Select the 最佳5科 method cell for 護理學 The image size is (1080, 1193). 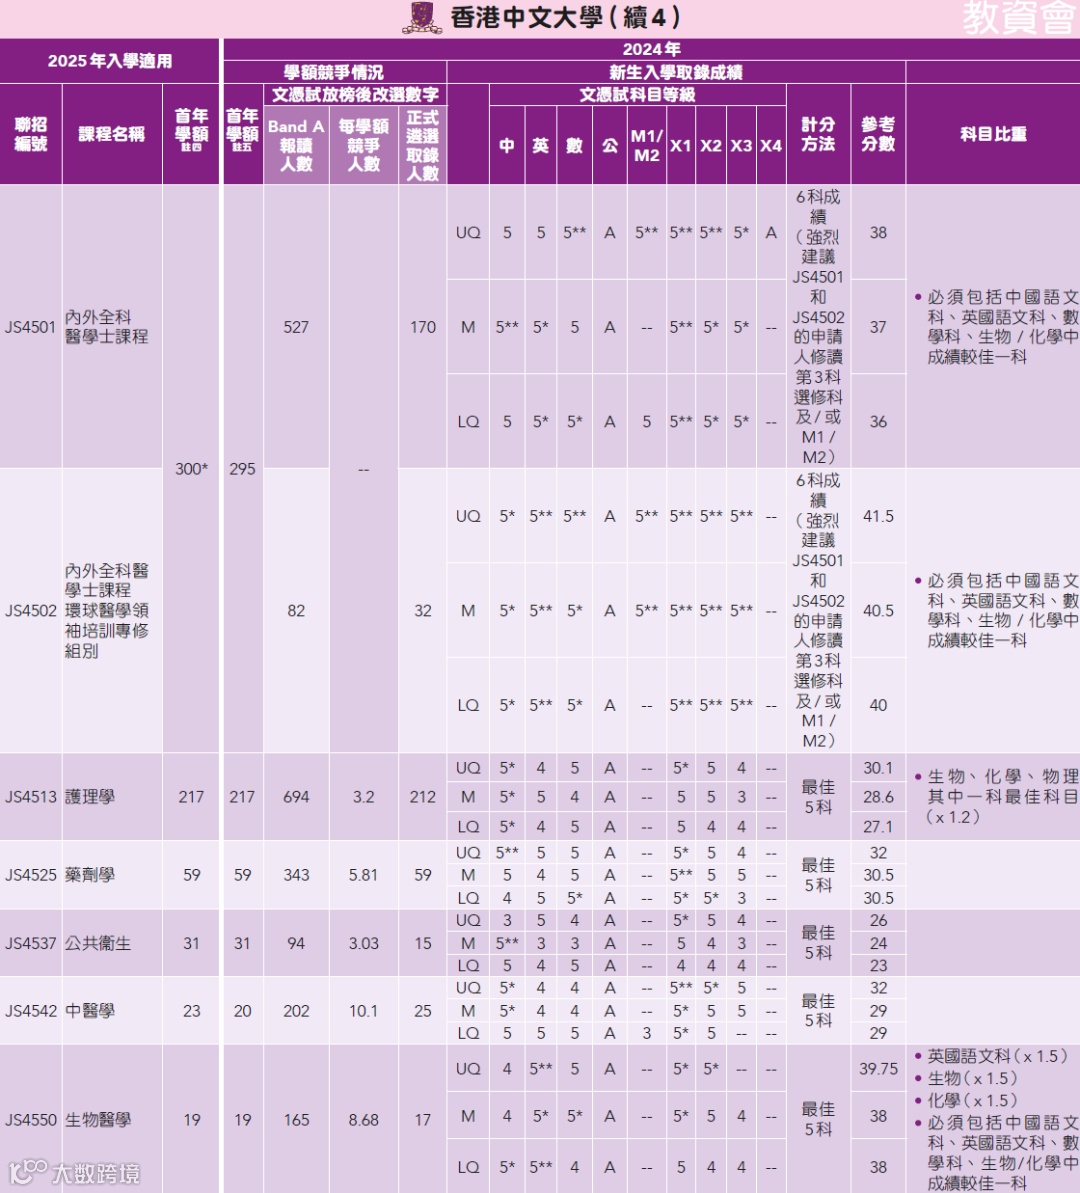click(818, 797)
